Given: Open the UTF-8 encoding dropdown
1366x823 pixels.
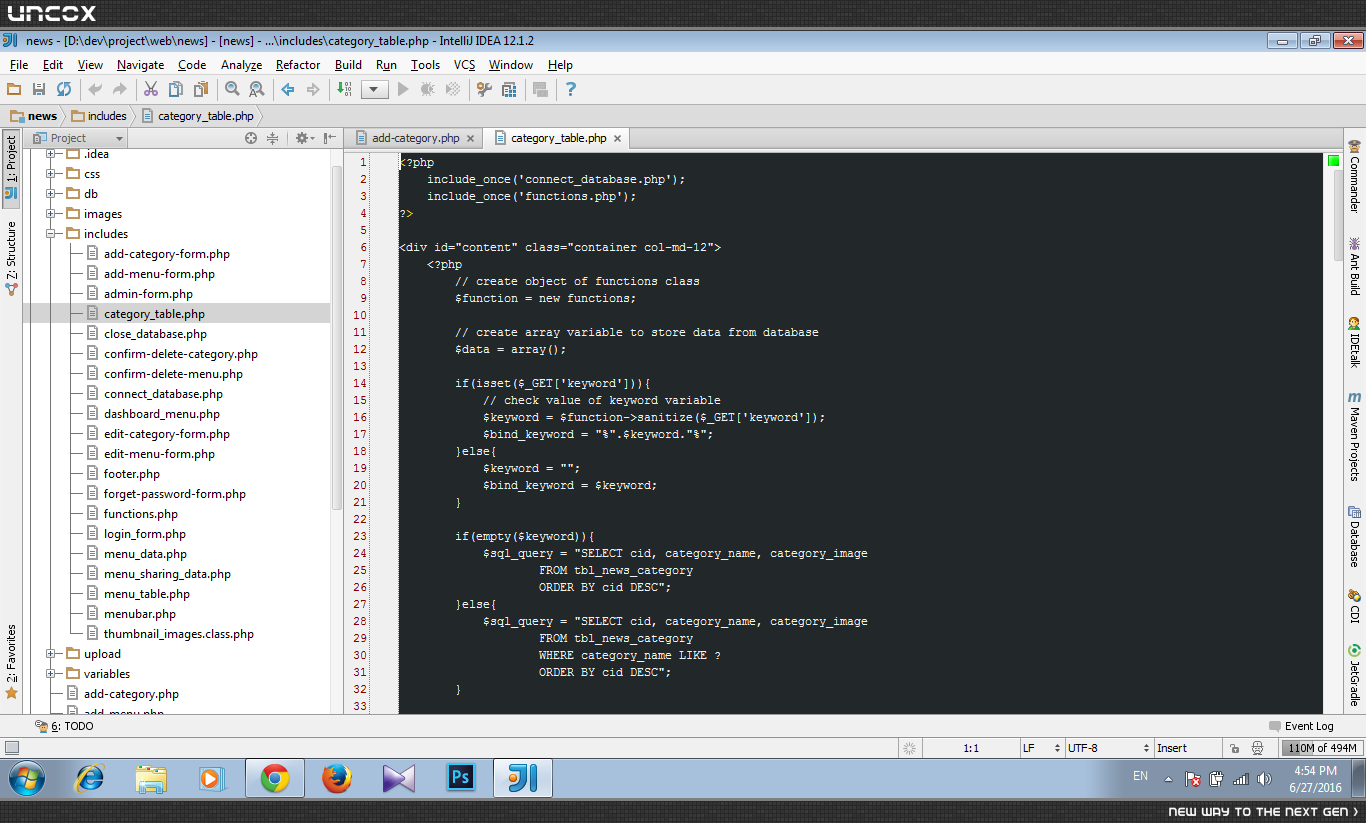Looking at the screenshot, I should [x=1108, y=748].
